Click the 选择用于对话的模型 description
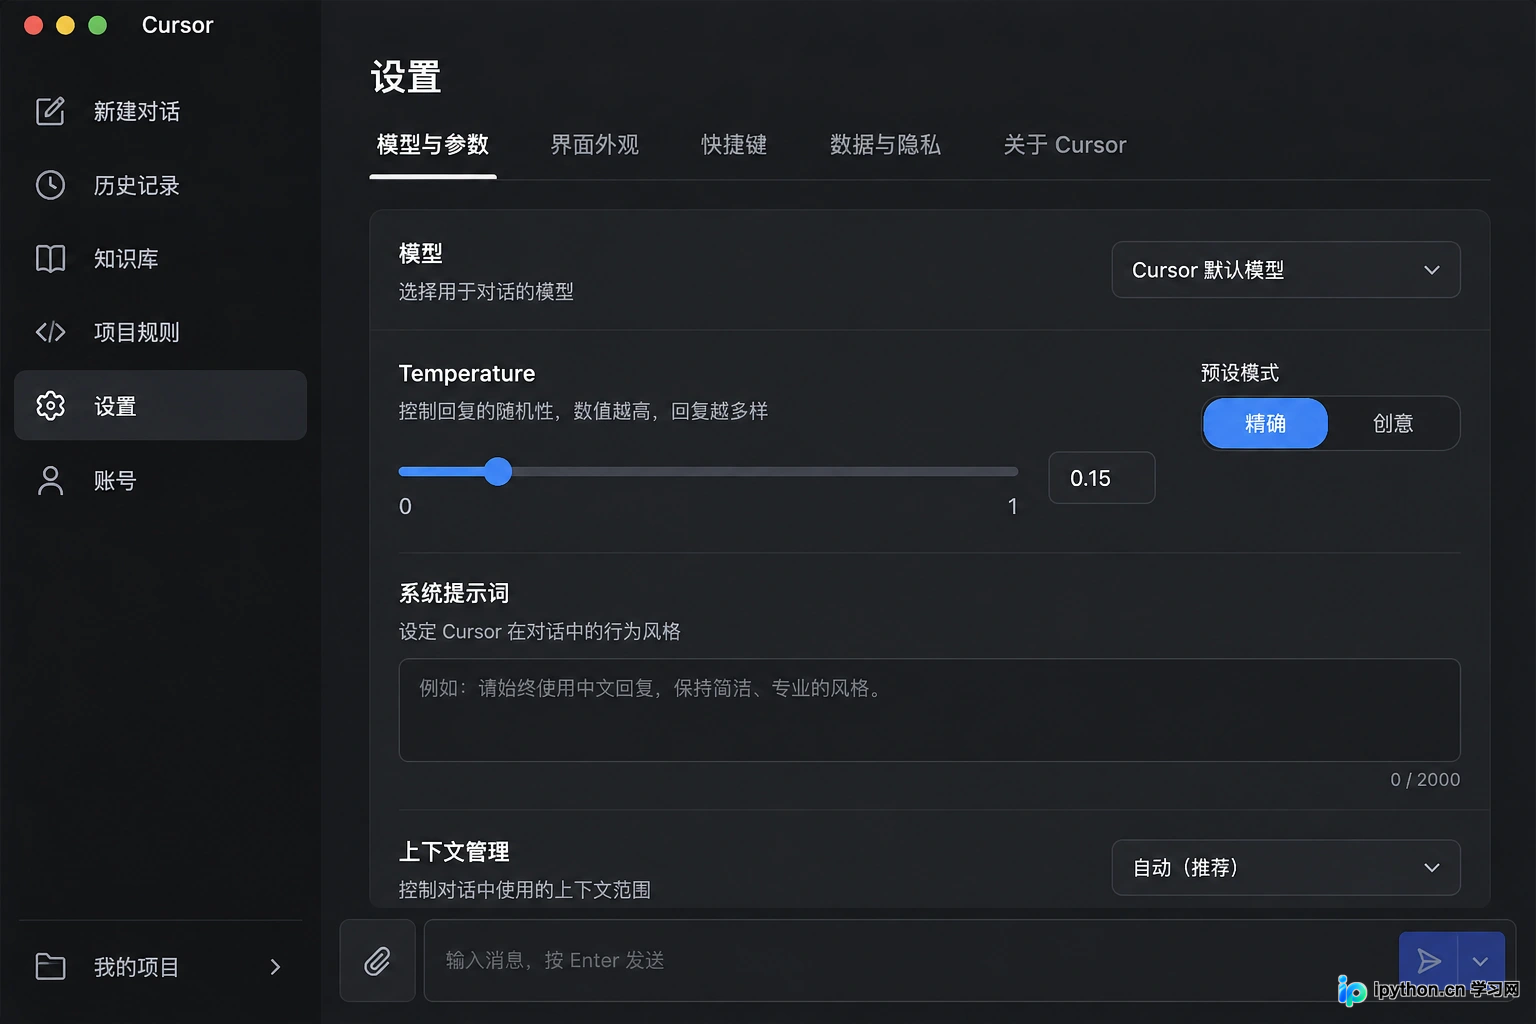Viewport: 1536px width, 1024px height. [x=486, y=292]
